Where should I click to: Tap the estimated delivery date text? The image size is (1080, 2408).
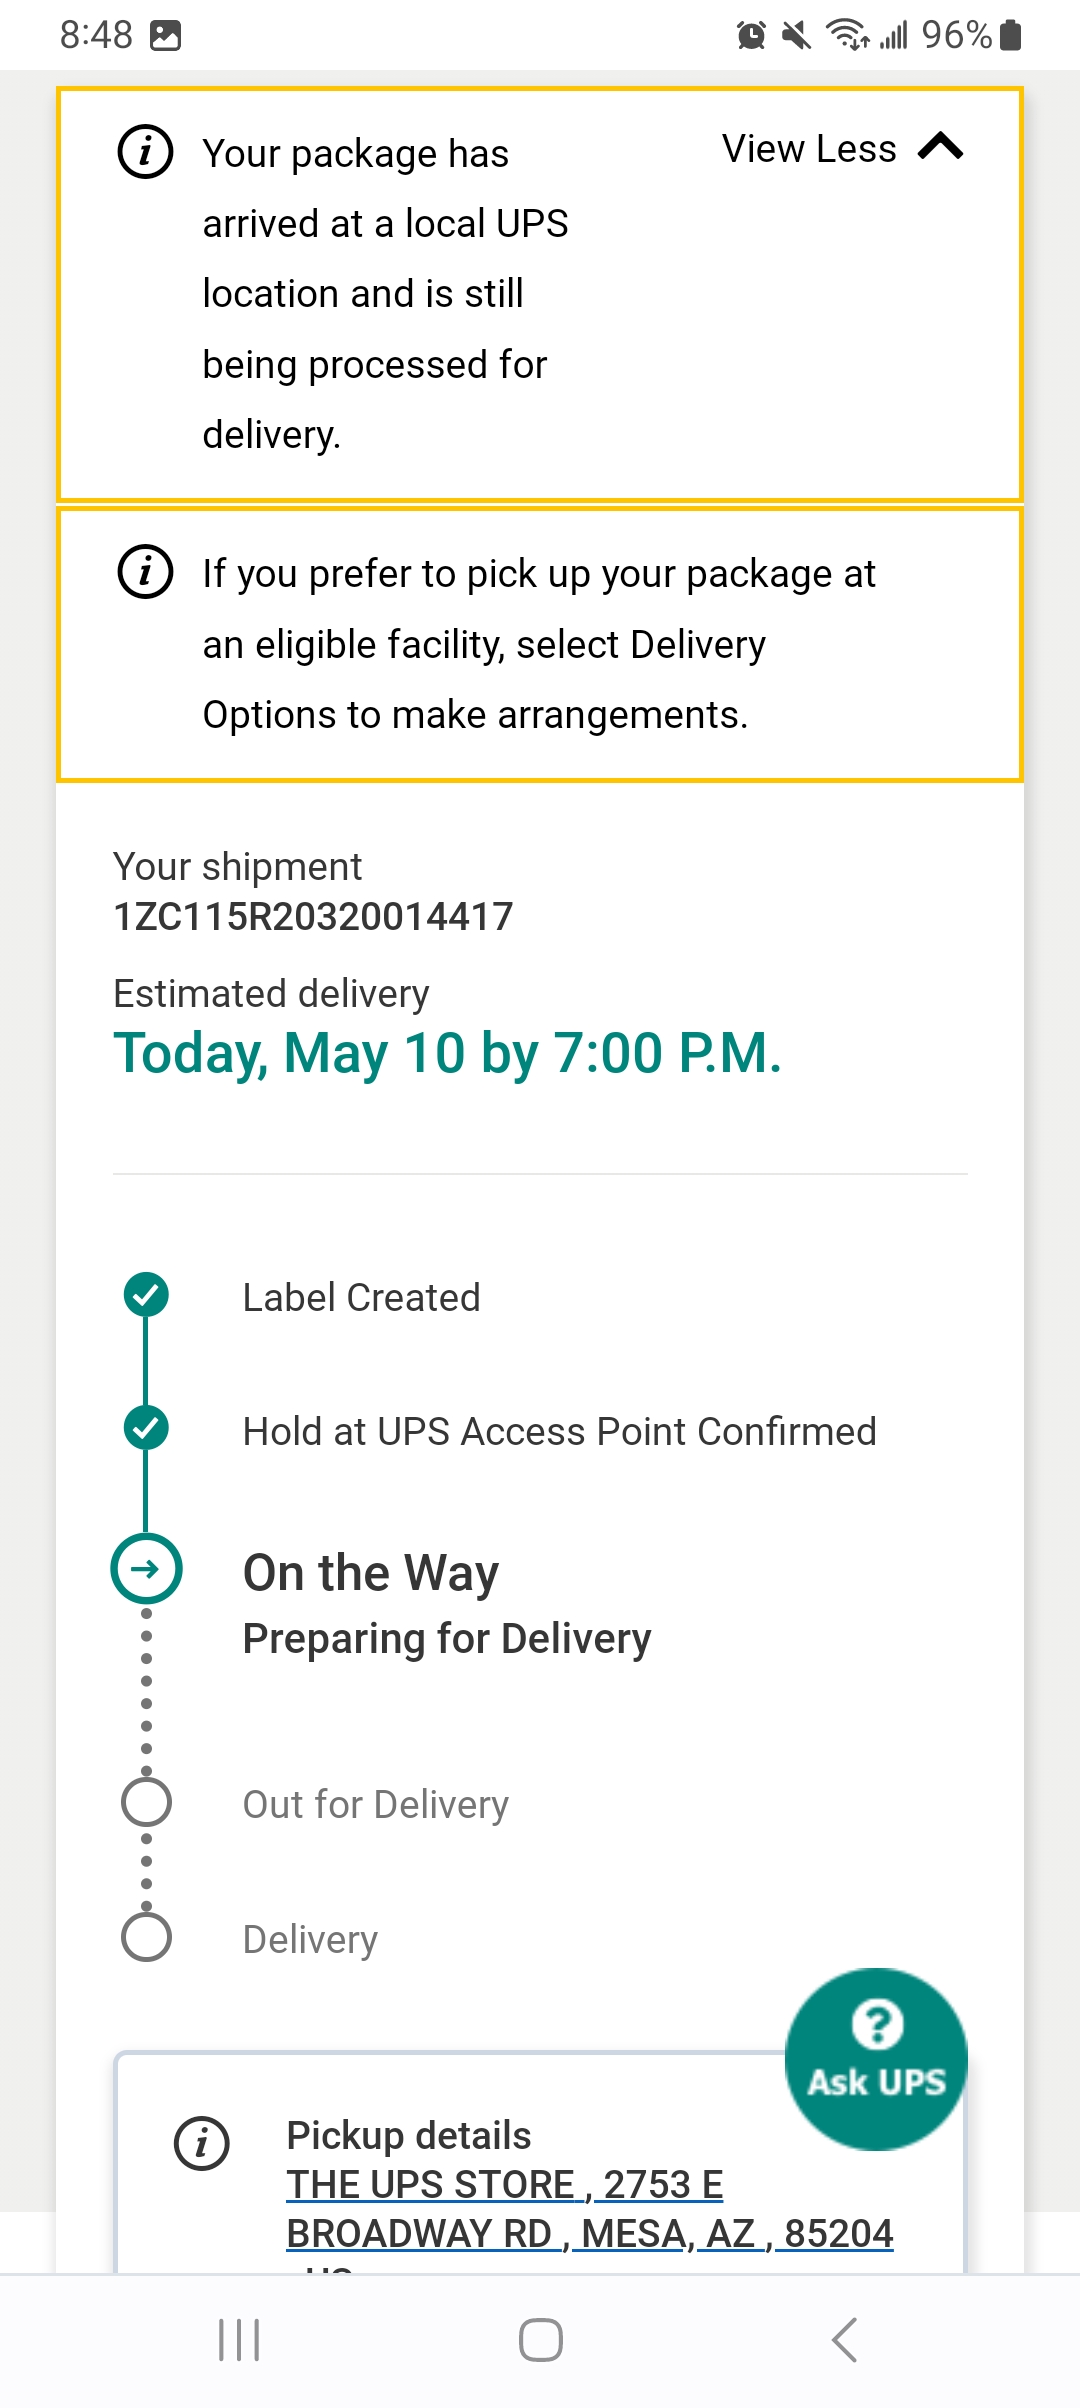(x=447, y=1053)
